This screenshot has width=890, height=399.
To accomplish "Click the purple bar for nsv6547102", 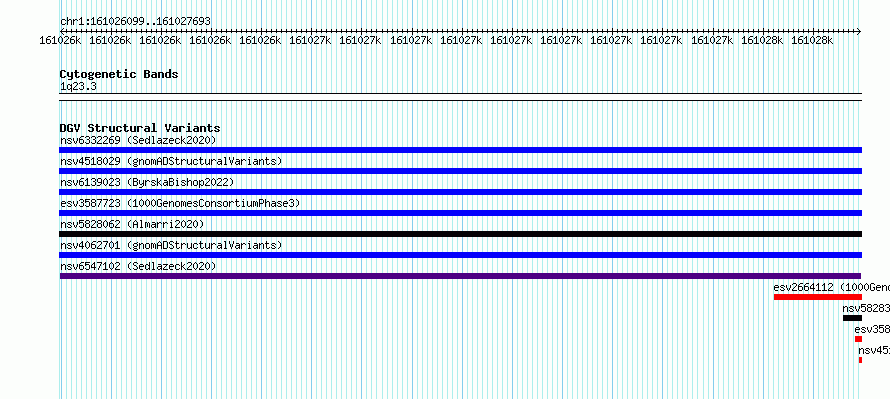I will (460, 276).
